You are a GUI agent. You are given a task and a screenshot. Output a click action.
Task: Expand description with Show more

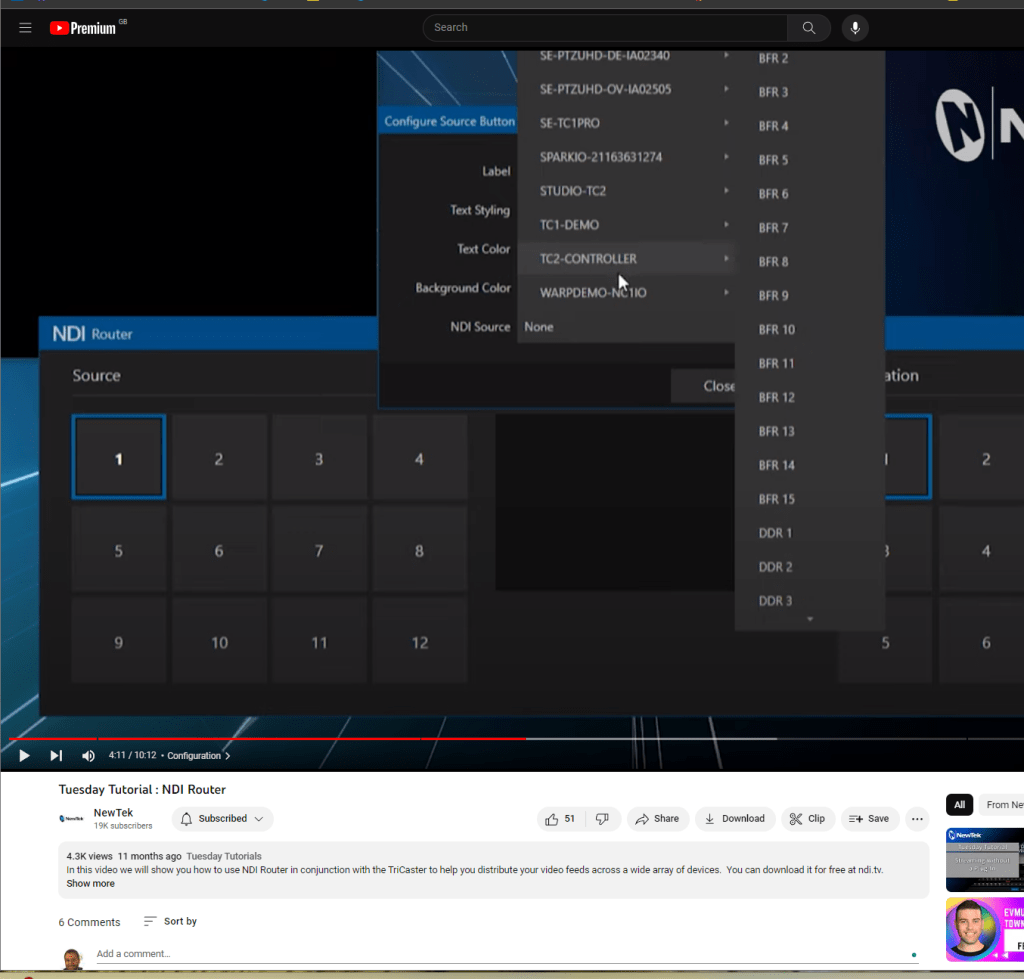point(90,883)
